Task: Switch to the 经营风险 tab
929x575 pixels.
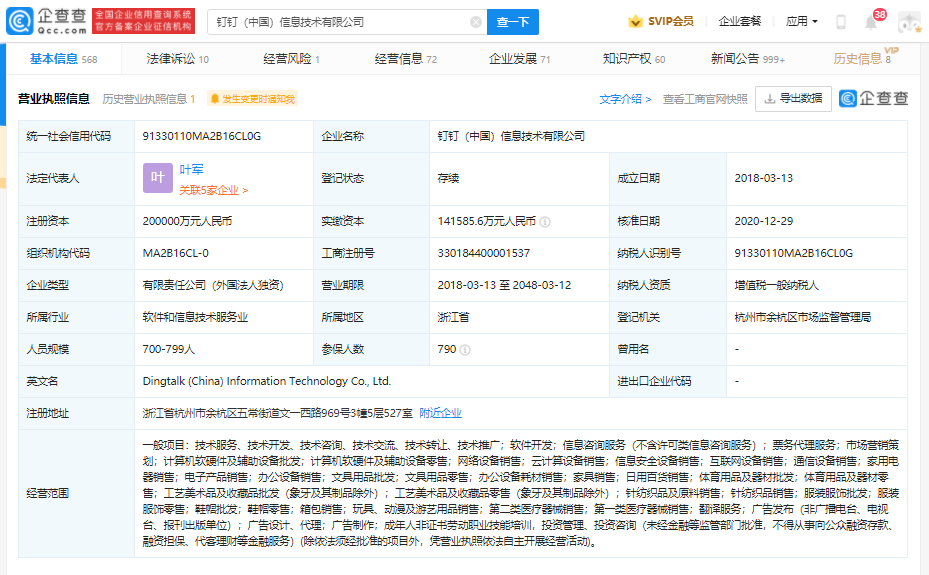Action: click(x=291, y=59)
